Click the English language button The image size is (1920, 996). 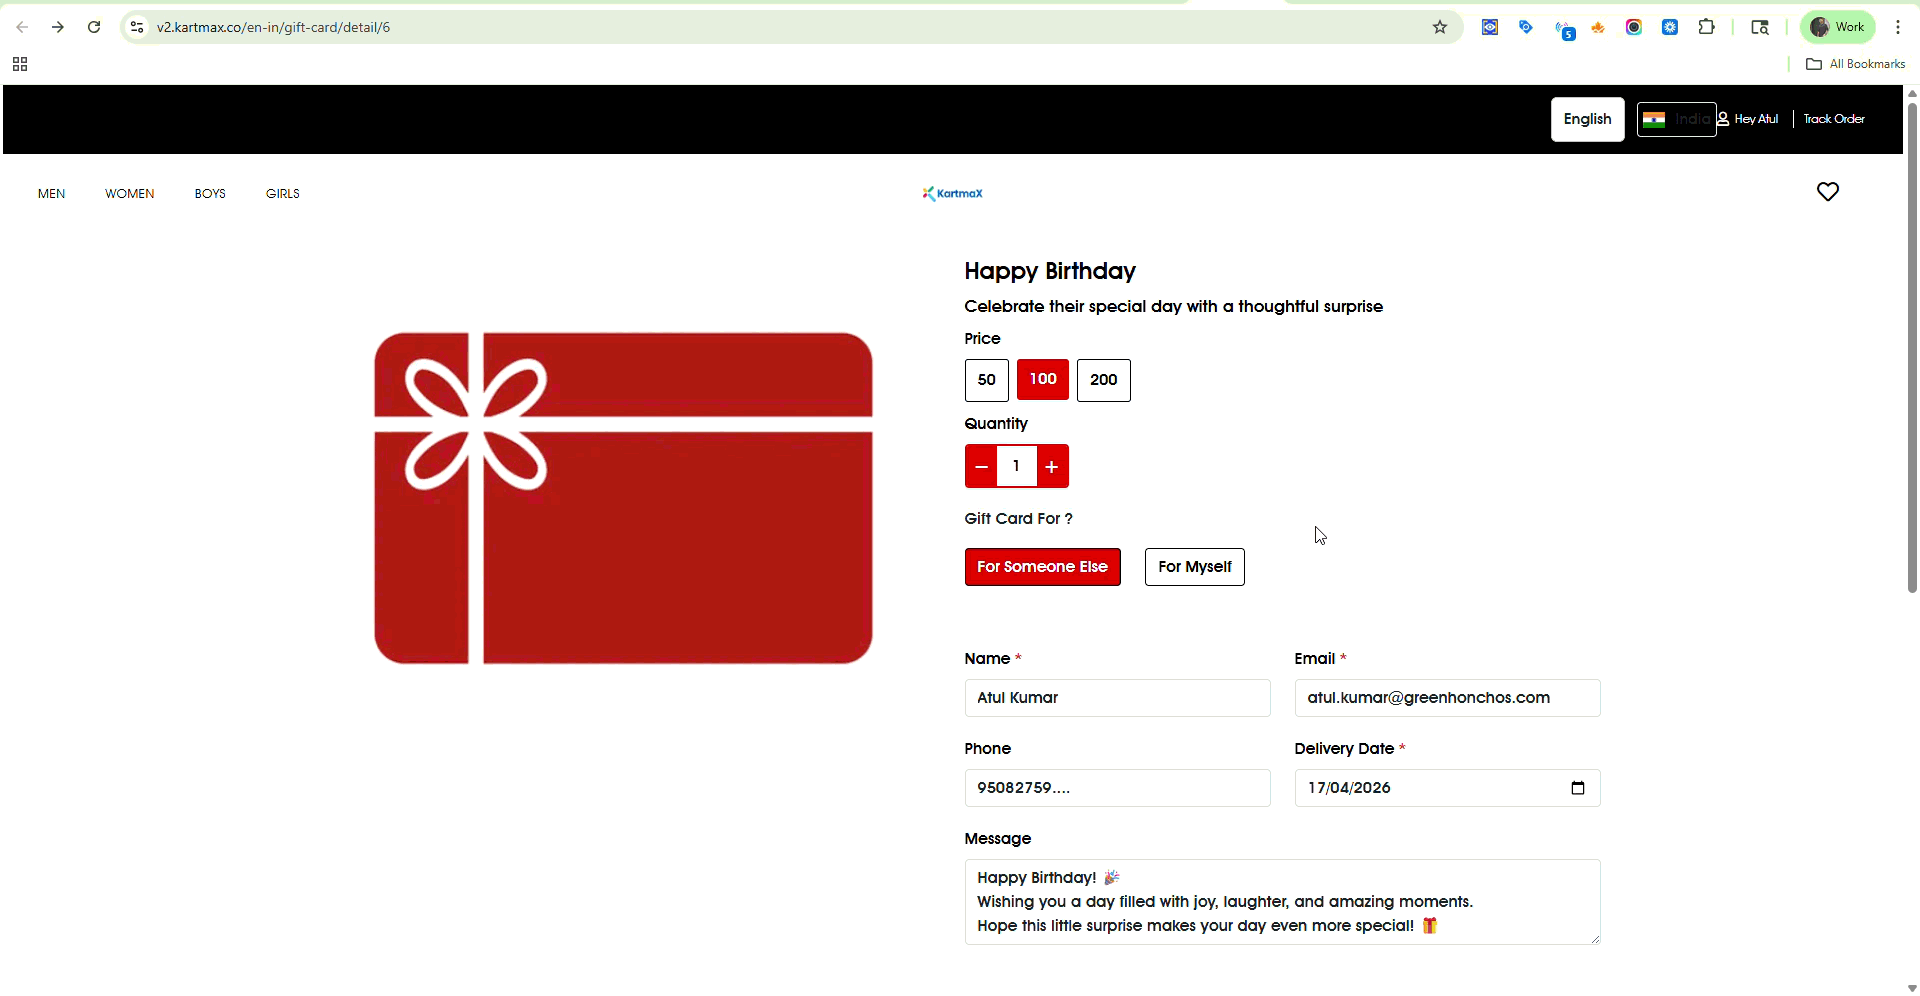[x=1587, y=118]
